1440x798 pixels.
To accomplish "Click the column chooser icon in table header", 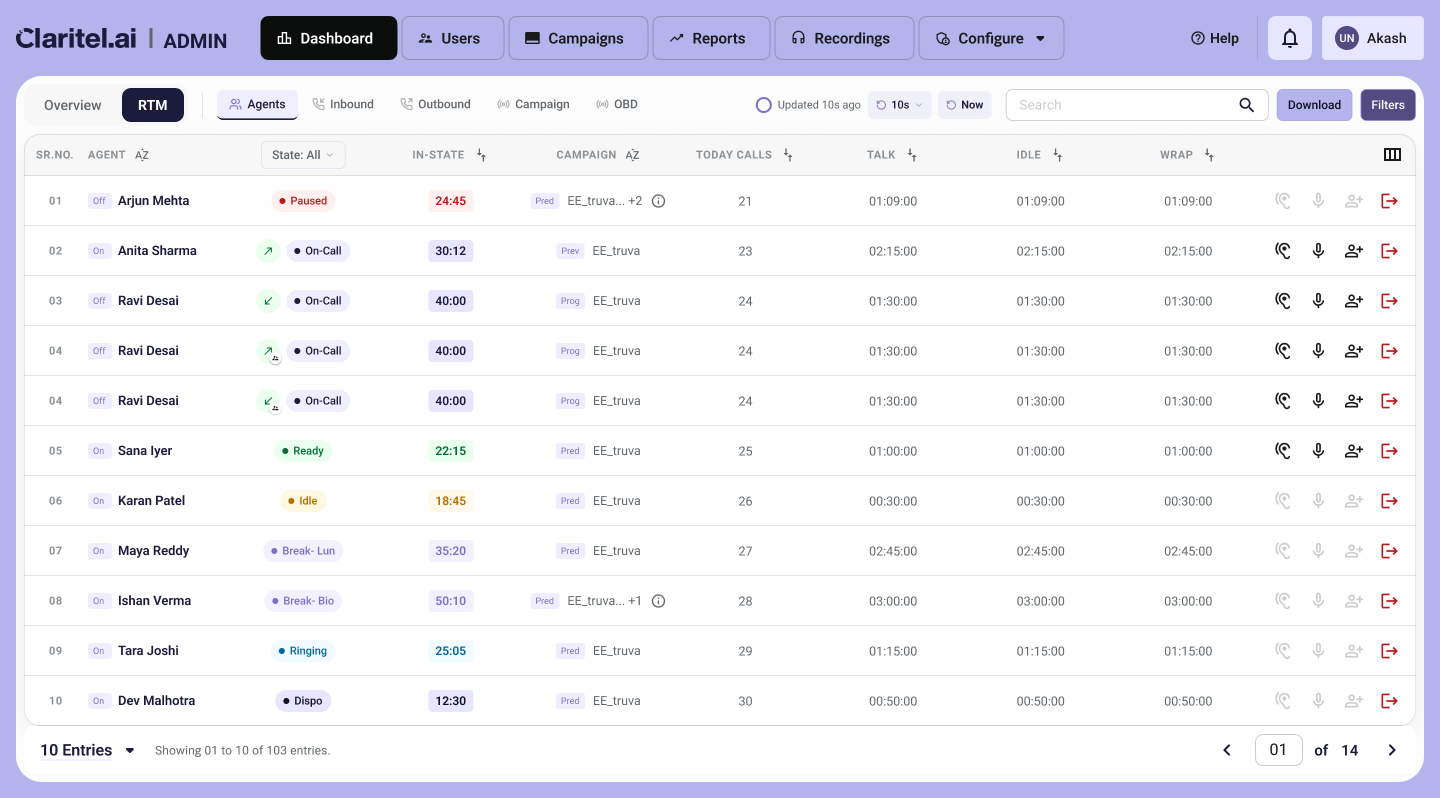I will (1392, 155).
